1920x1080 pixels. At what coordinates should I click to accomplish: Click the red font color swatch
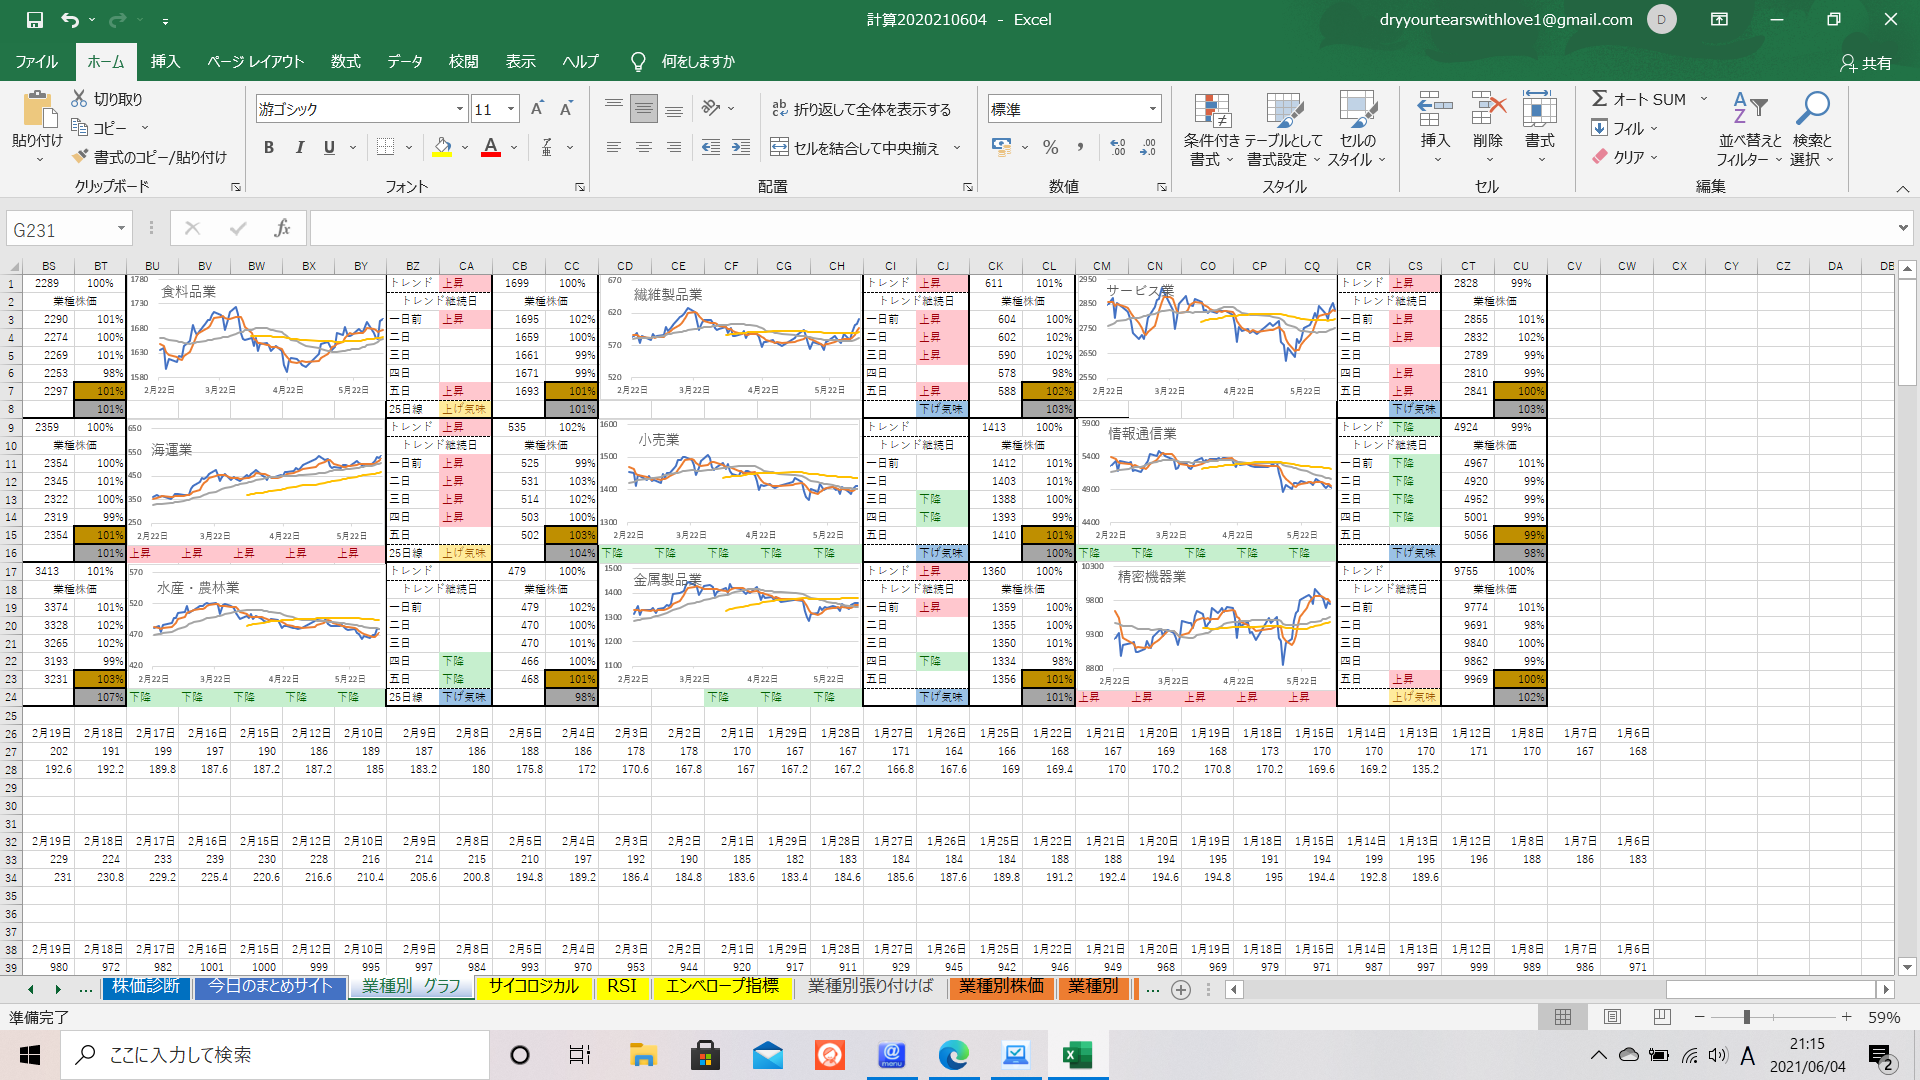pyautogui.click(x=491, y=148)
